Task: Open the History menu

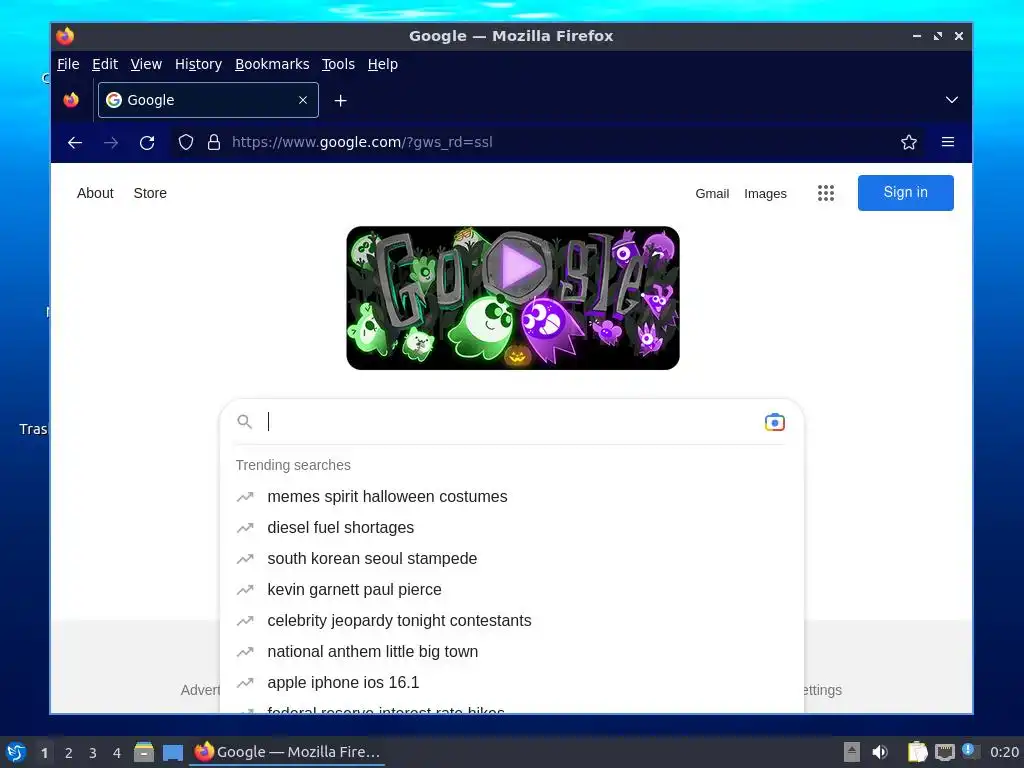Action: point(198,64)
